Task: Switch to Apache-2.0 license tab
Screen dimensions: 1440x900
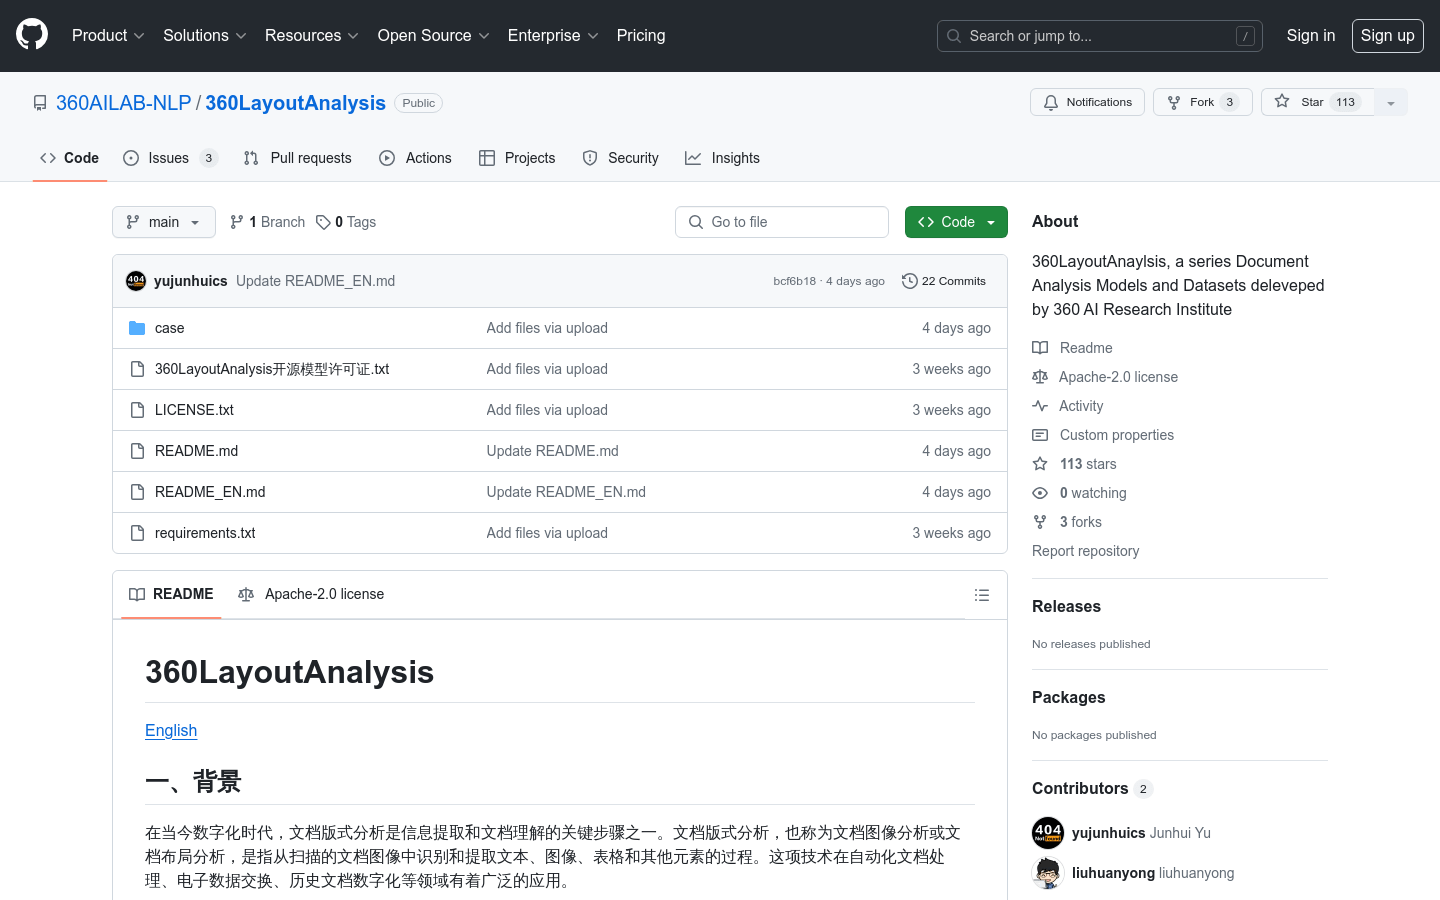Action: (x=311, y=594)
